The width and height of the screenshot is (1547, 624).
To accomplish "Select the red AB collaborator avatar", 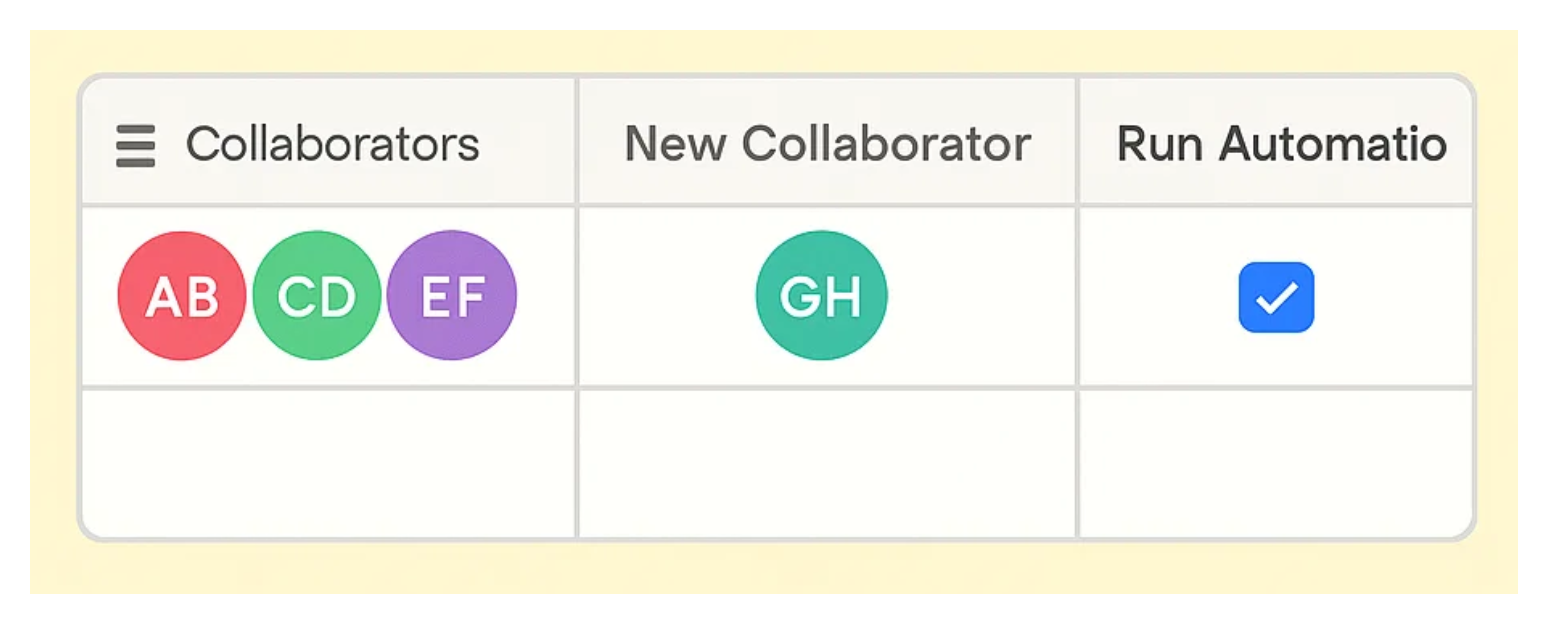I will 181,296.
